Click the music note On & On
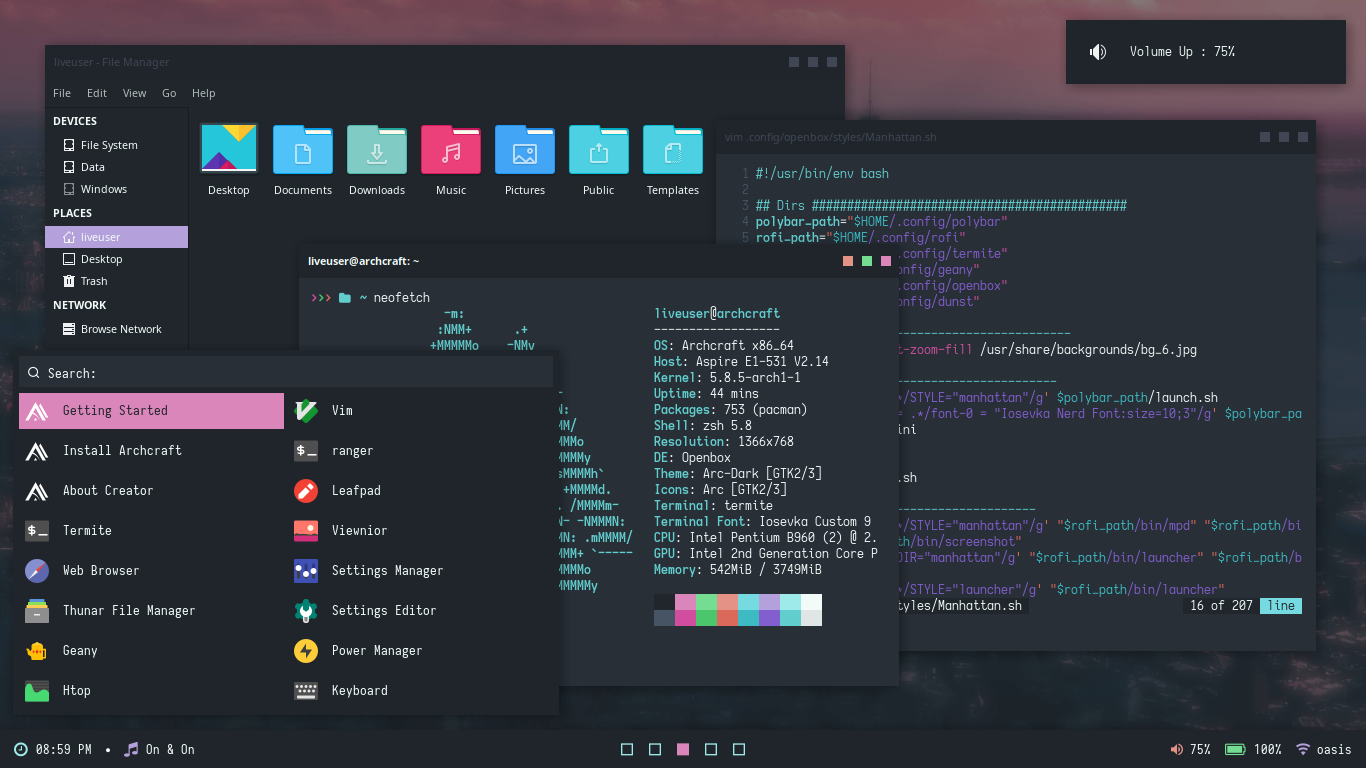Screen dimensions: 1366x768 (x=159, y=749)
